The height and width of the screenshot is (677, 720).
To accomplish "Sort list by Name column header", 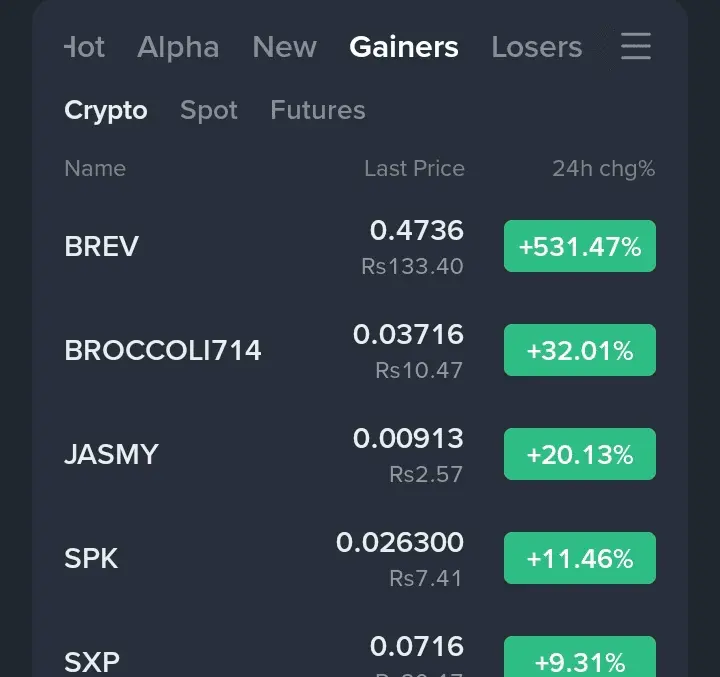I will 95,169.
